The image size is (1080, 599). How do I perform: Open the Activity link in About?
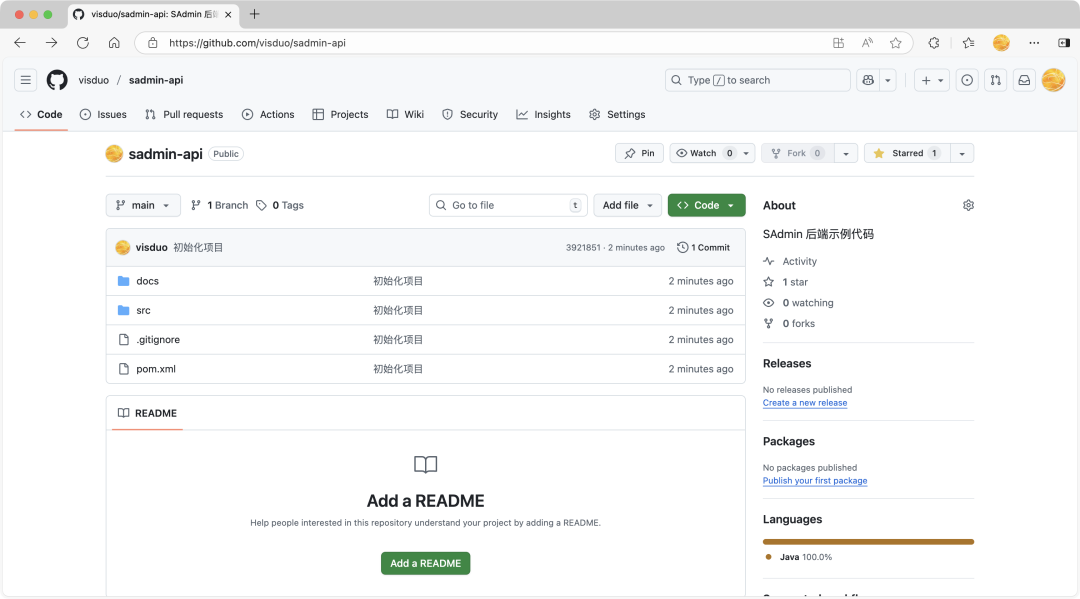coord(790,261)
